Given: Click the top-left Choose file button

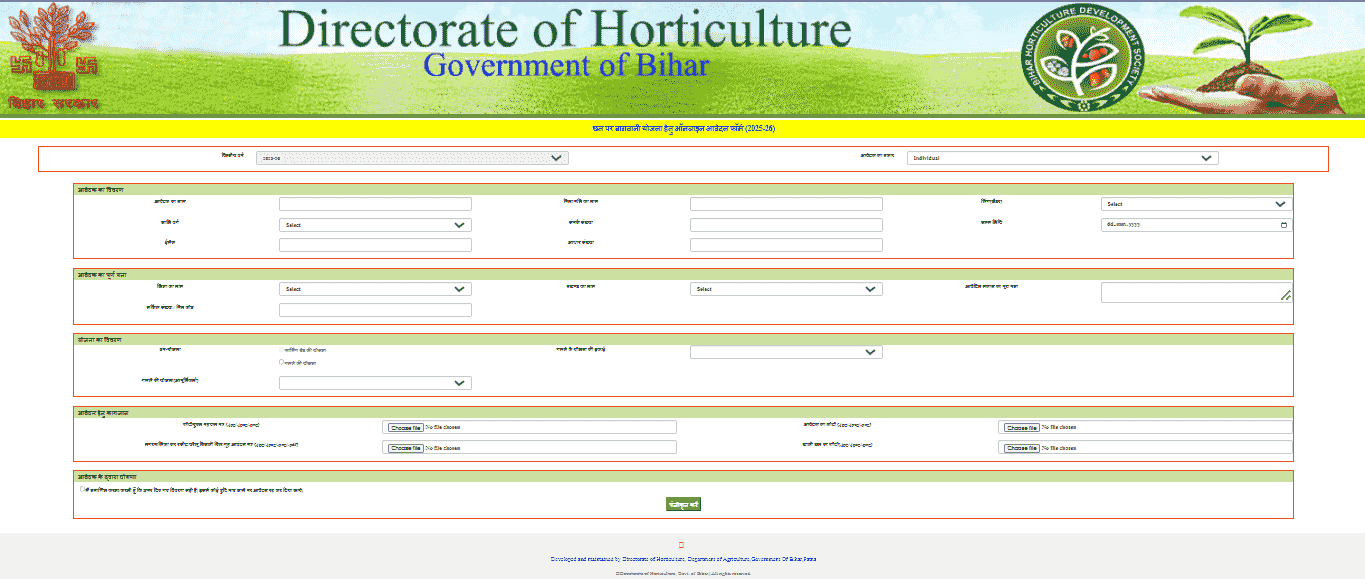Looking at the screenshot, I should pyautogui.click(x=405, y=427).
